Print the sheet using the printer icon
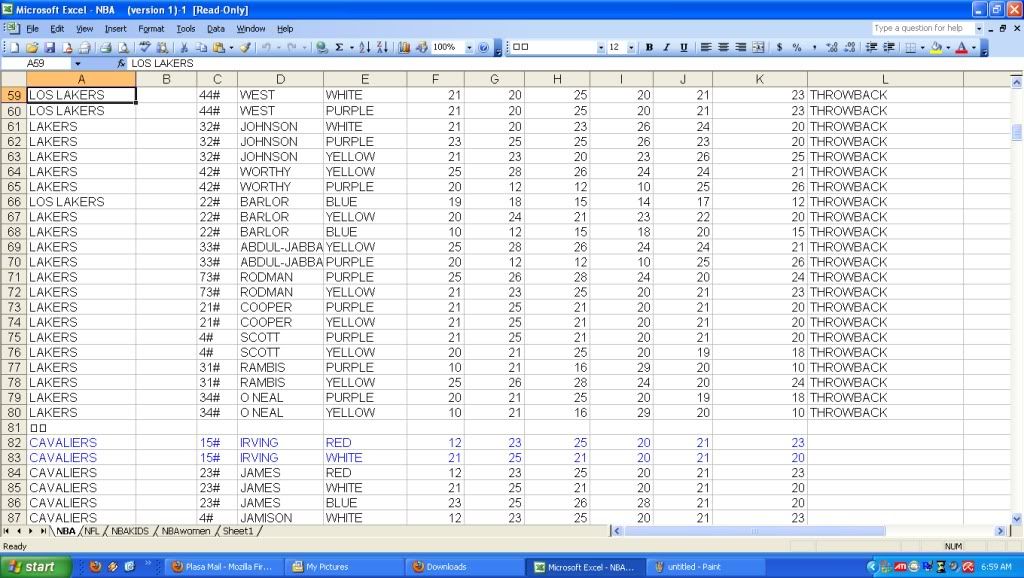The height and width of the screenshot is (578, 1024). pos(105,47)
